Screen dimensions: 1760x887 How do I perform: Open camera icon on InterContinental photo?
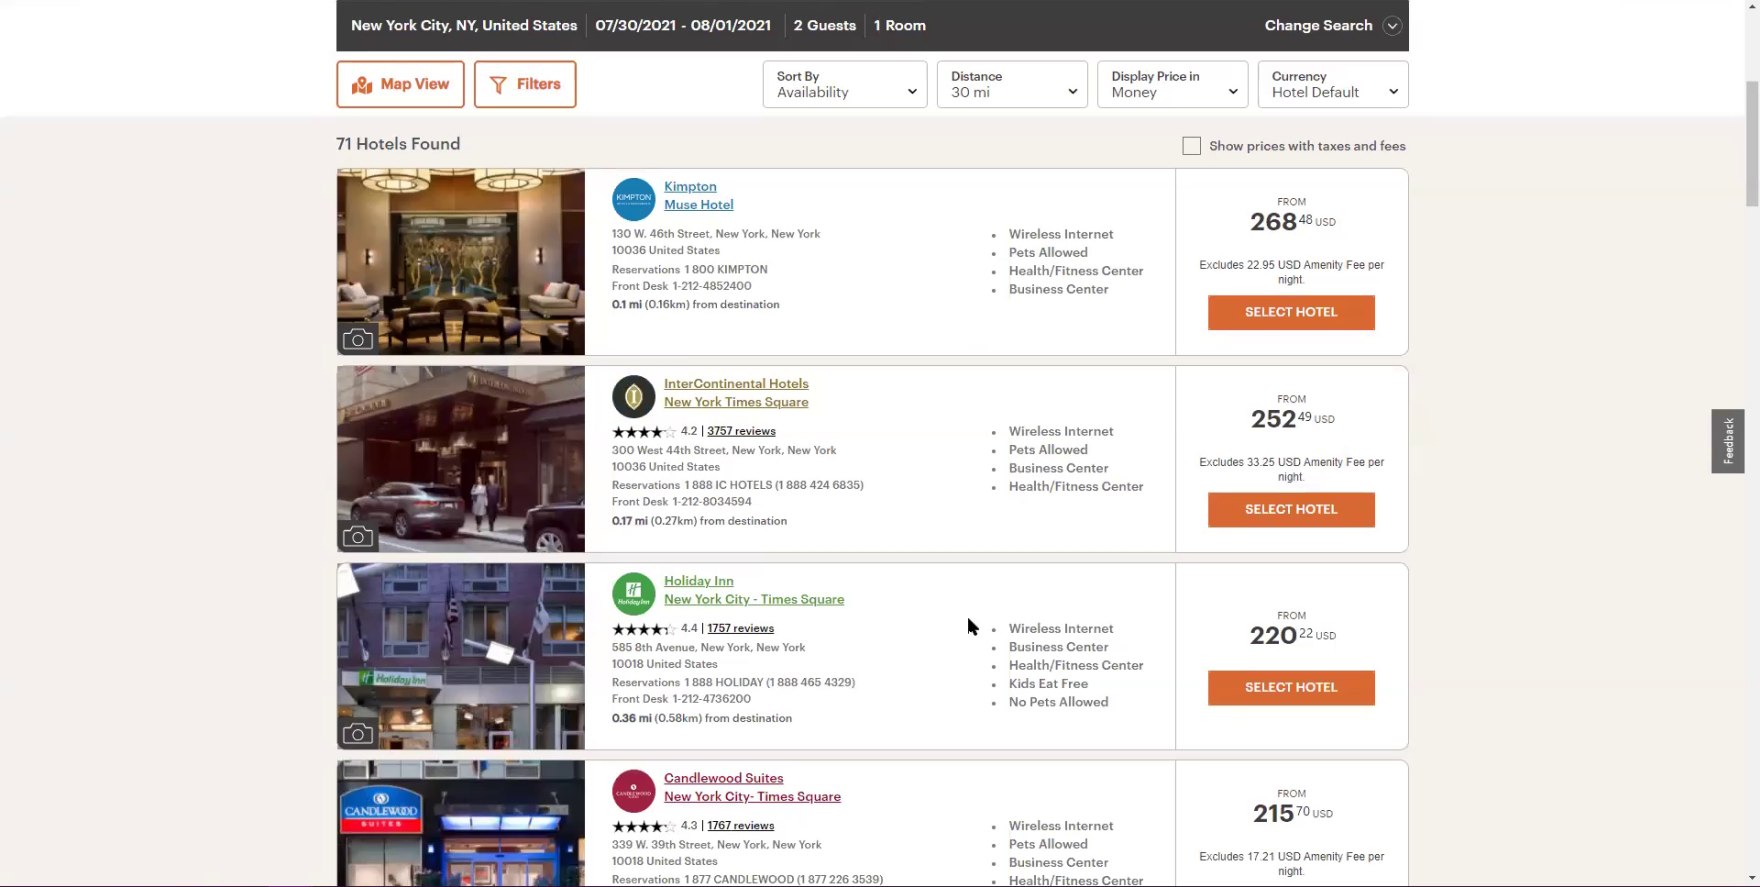click(358, 537)
